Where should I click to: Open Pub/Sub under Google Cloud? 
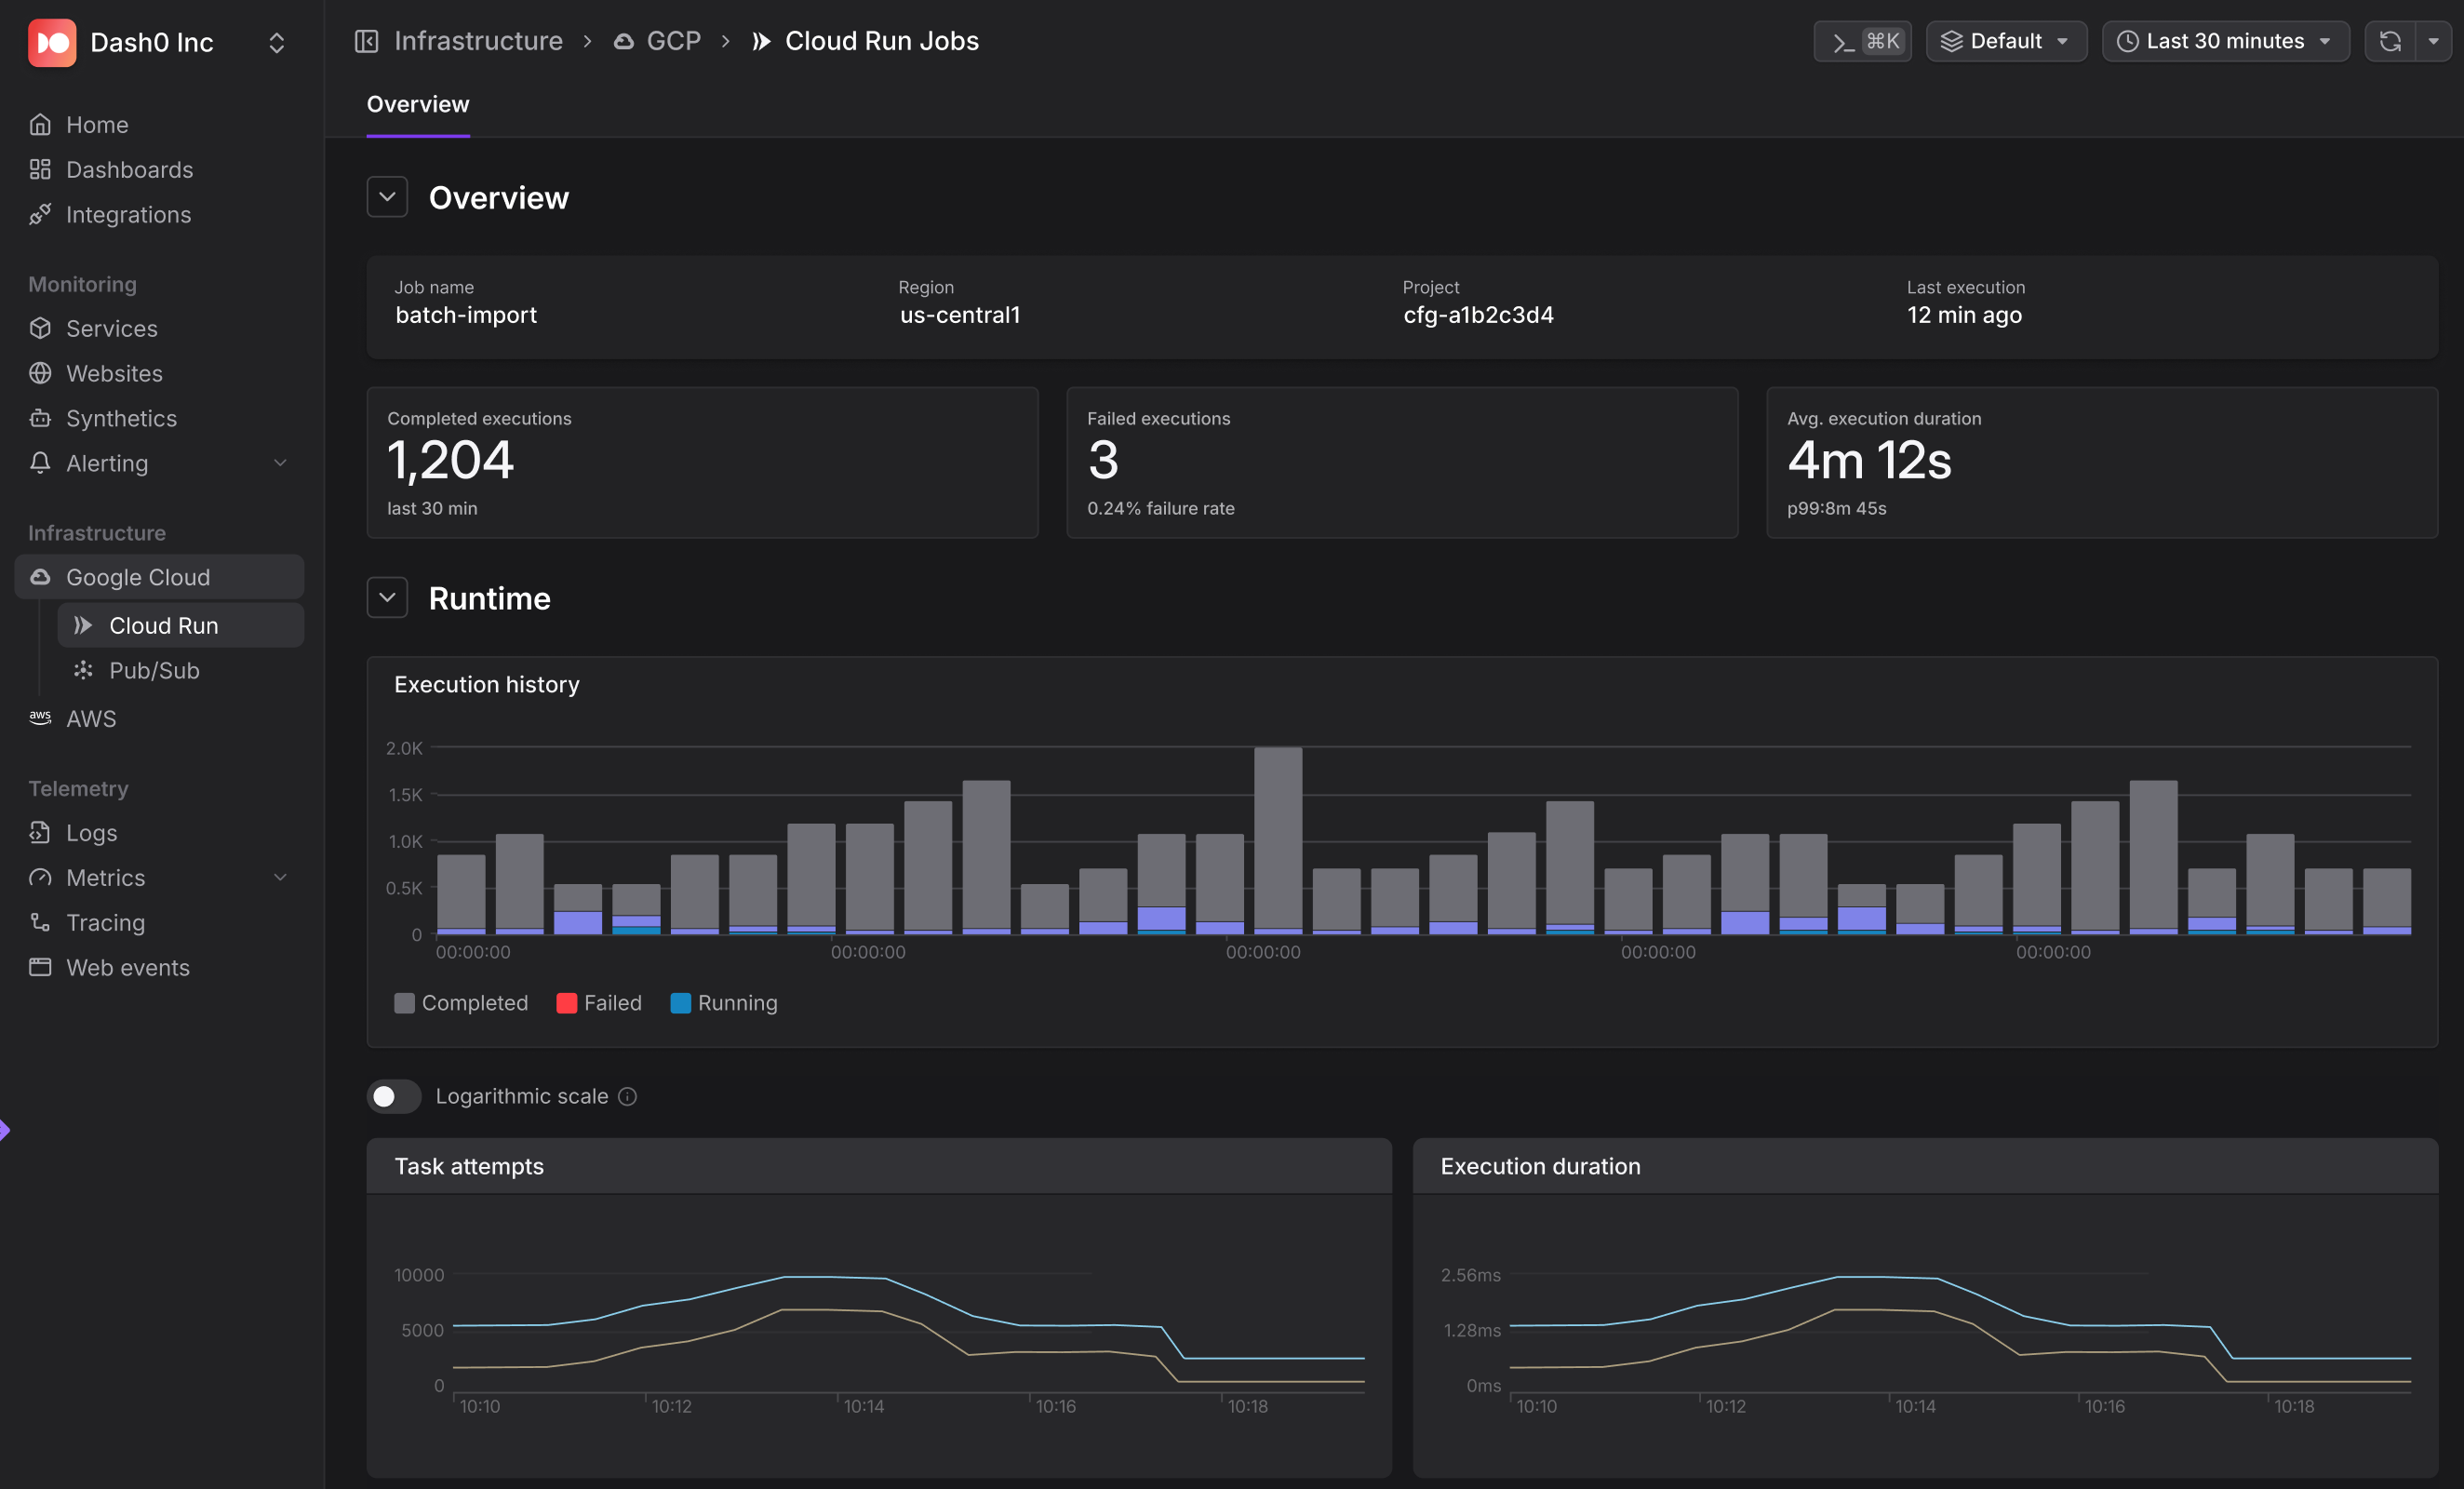[154, 670]
